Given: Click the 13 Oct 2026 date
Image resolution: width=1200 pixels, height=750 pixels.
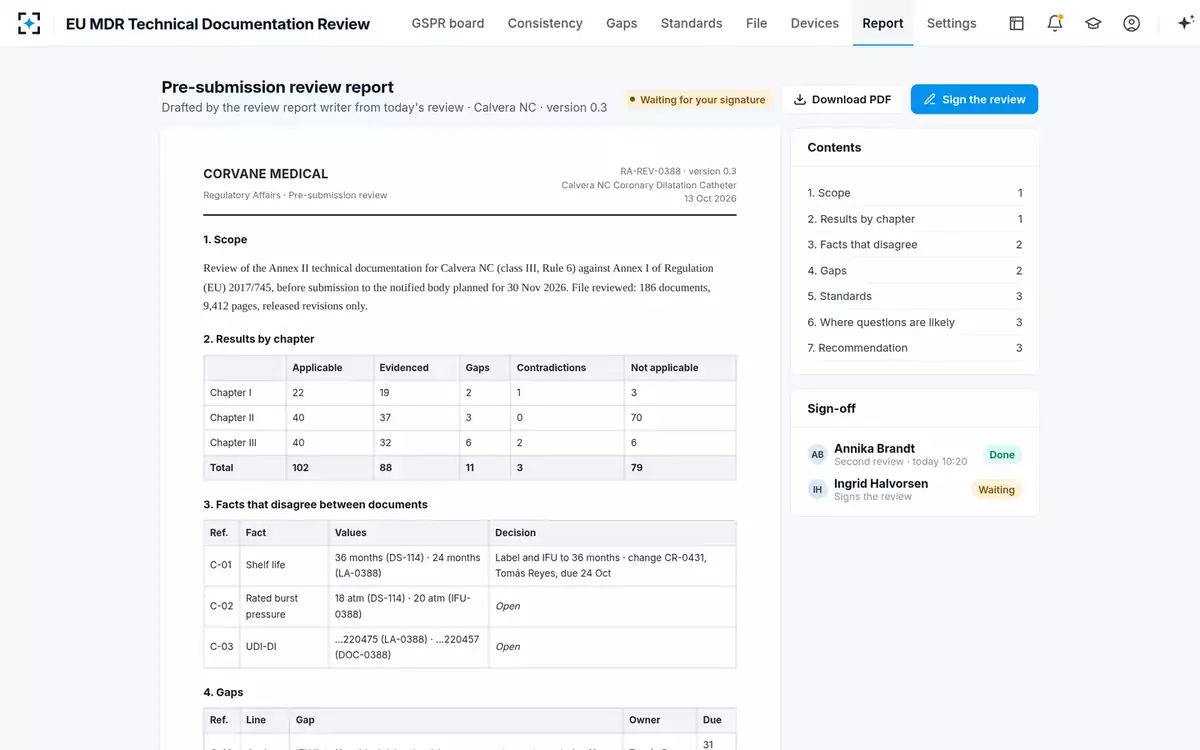Looking at the screenshot, I should (x=710, y=199).
